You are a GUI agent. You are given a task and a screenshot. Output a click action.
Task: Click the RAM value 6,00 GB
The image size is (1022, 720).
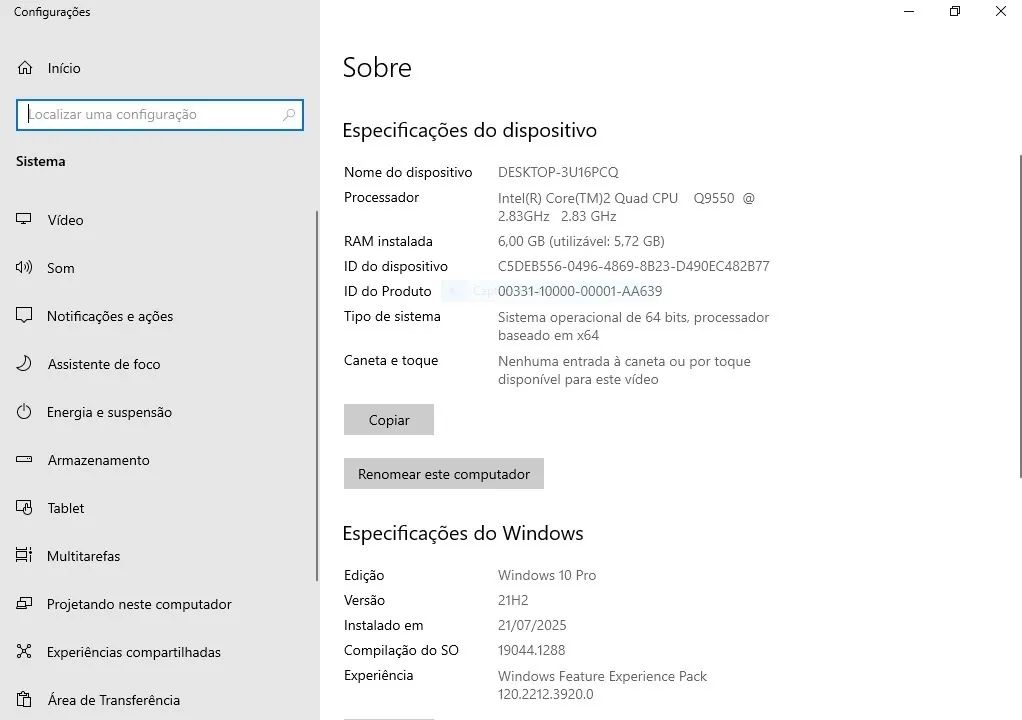tap(581, 241)
